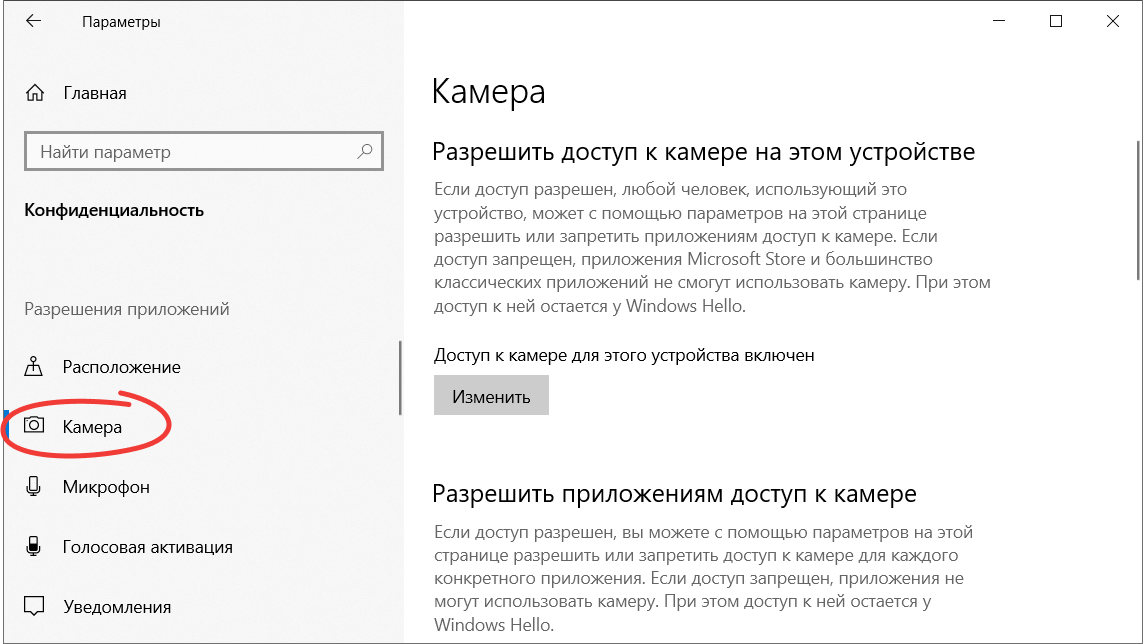Click the microphone icon beside Микрофон
This screenshot has width=1143, height=644.
(35, 487)
